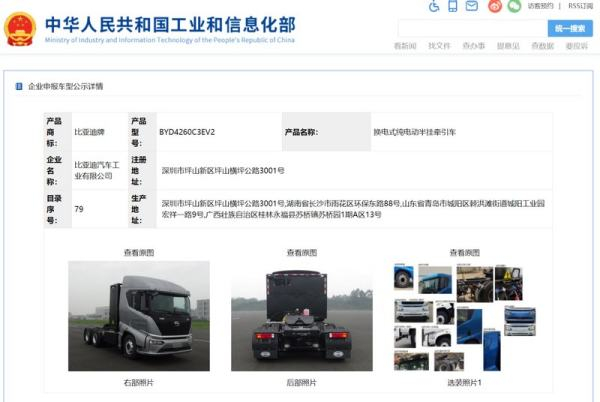Open the RSS订阅 link
Screen dimensions: 600x402
coord(580,6)
